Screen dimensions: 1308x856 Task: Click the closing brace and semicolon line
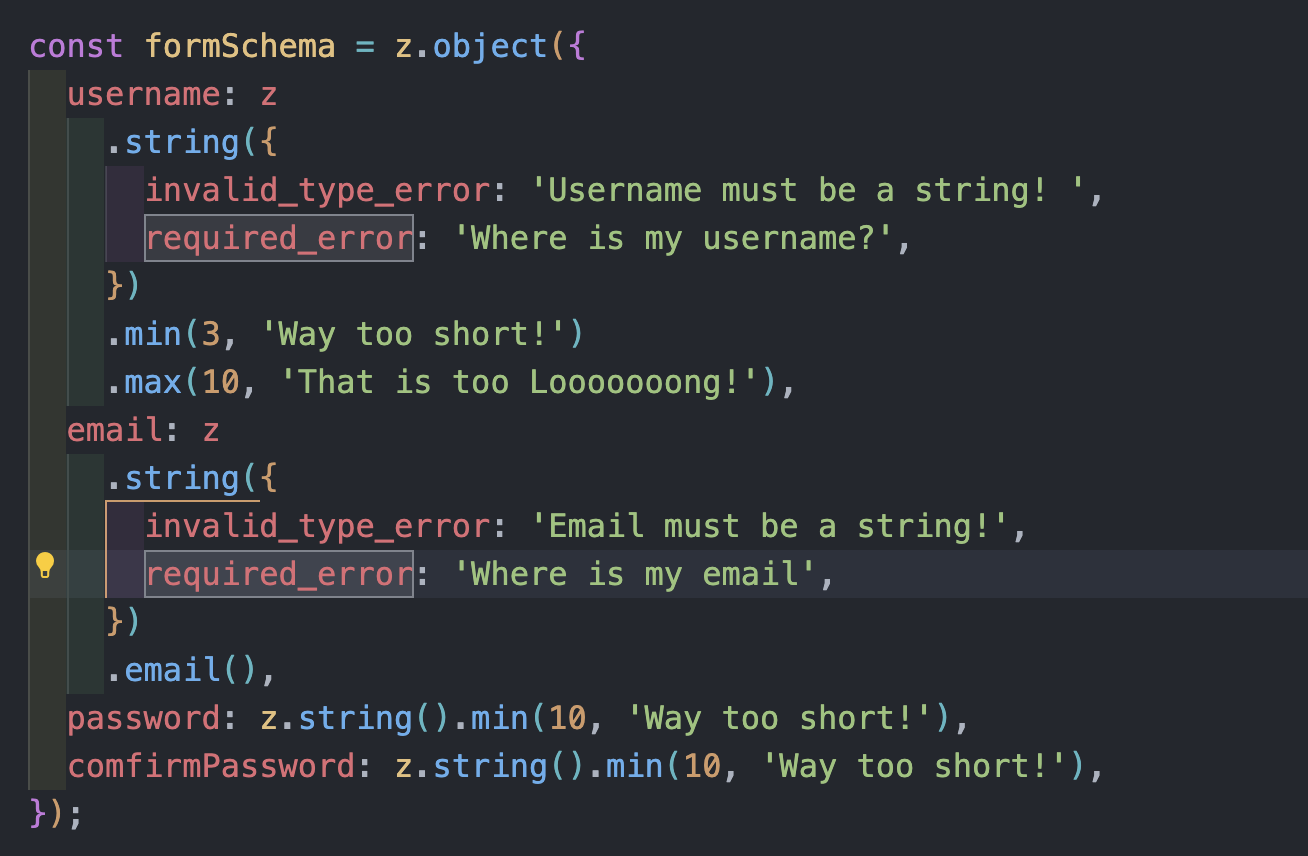tap(56, 813)
